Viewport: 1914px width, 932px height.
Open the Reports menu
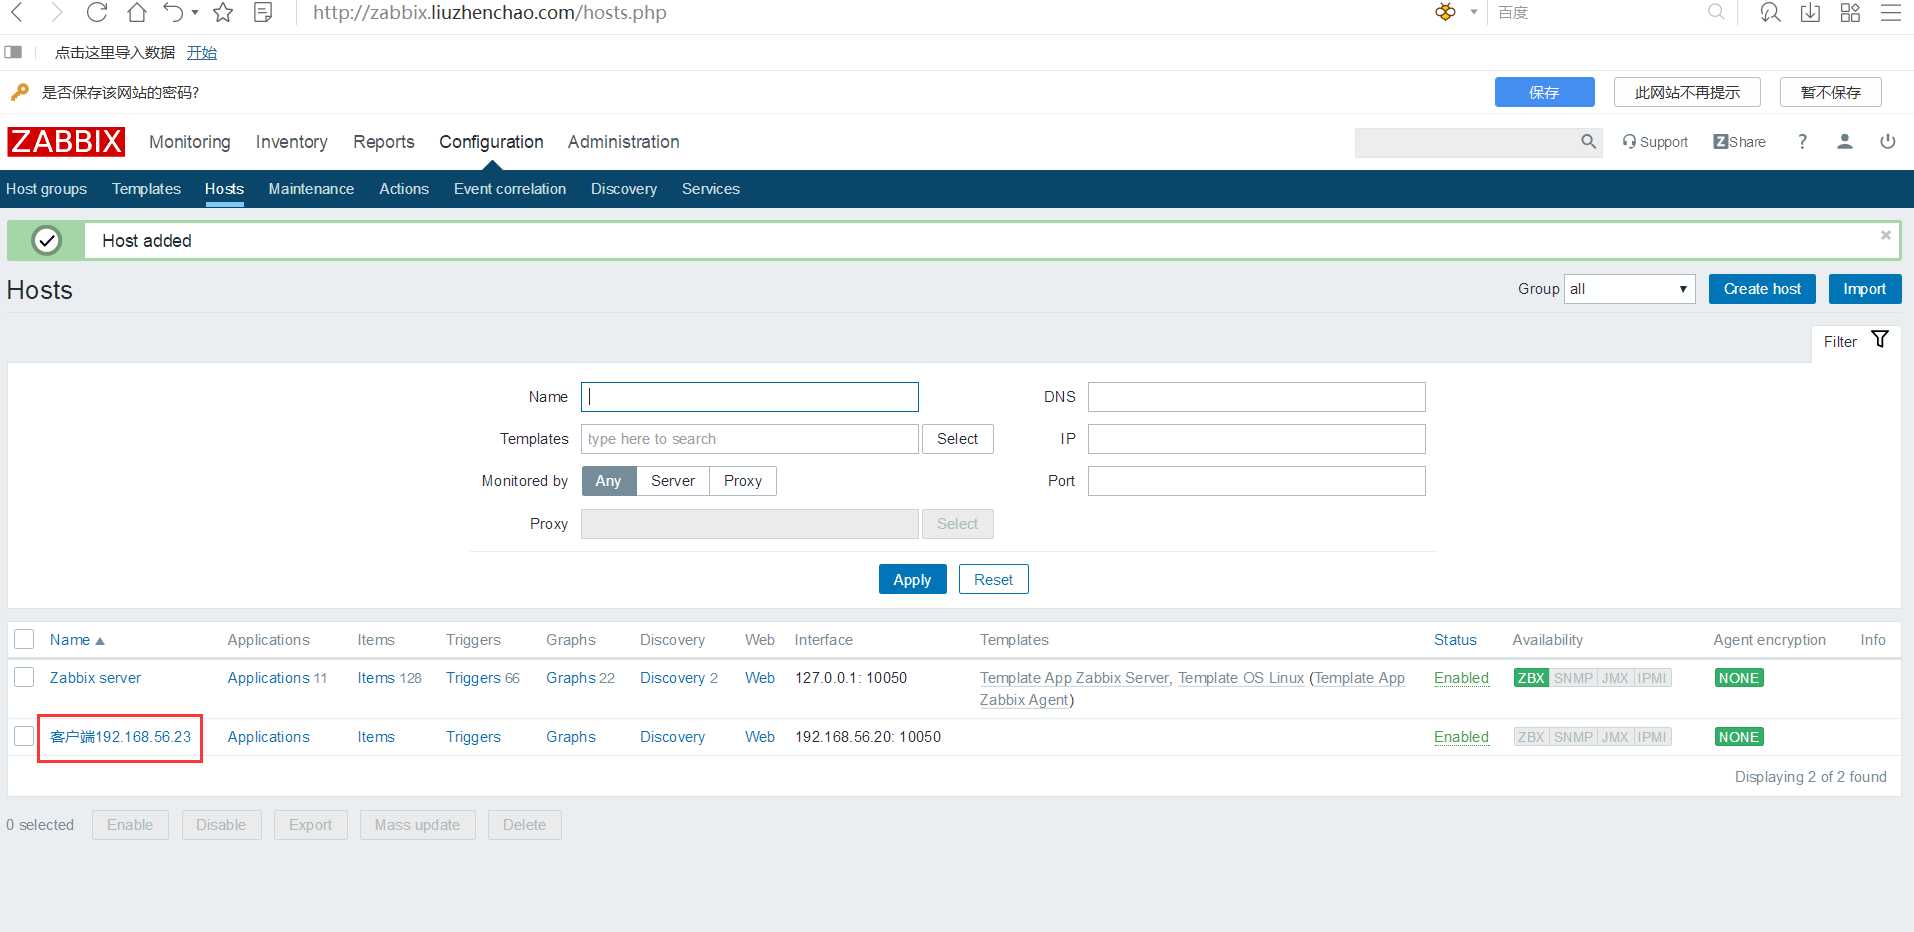(383, 142)
